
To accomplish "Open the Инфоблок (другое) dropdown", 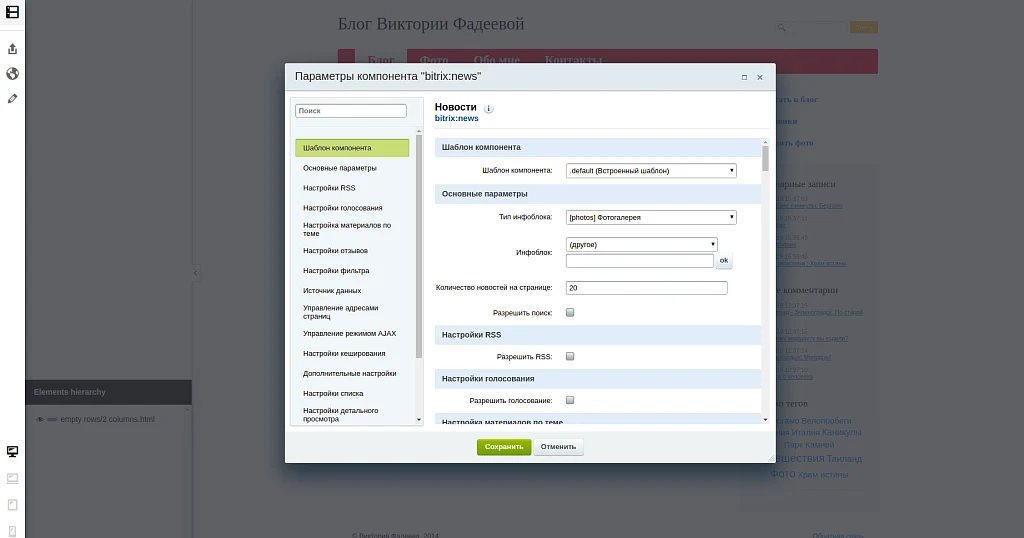I will (642, 244).
